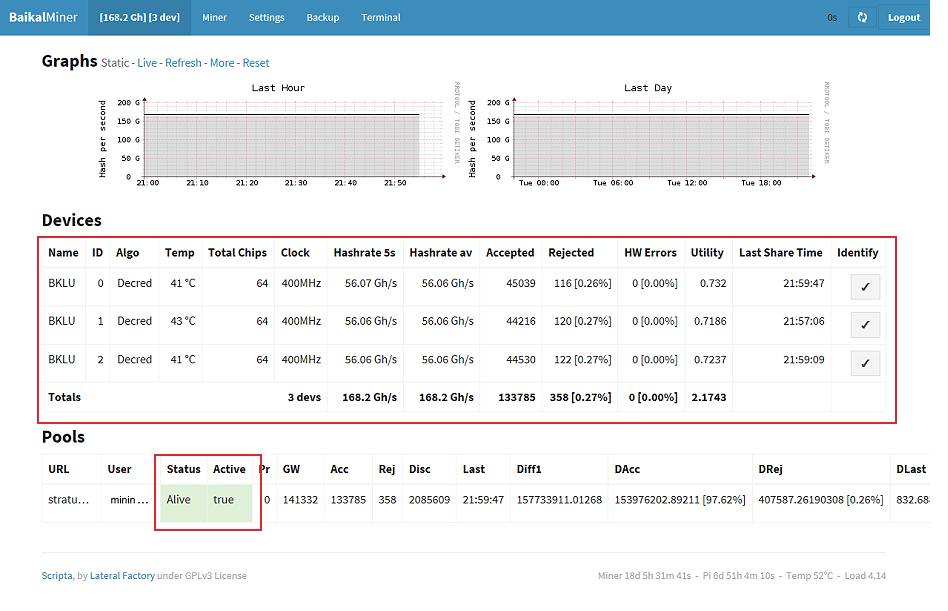Click the 3 devs totals cell
The width and height of the screenshot is (948, 611).
[x=304, y=398]
